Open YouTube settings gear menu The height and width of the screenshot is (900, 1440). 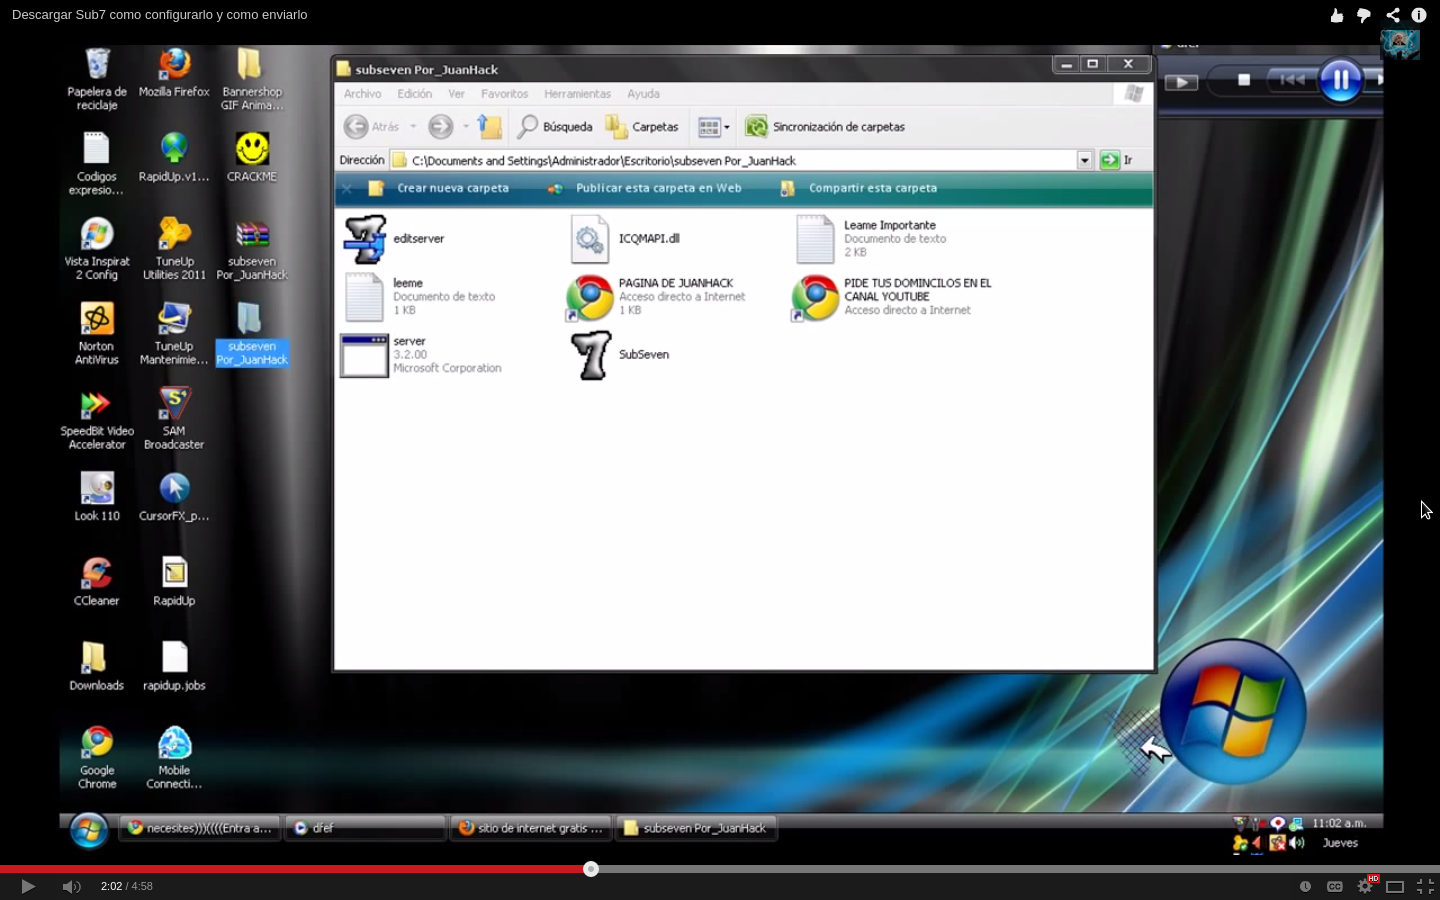point(1365,886)
